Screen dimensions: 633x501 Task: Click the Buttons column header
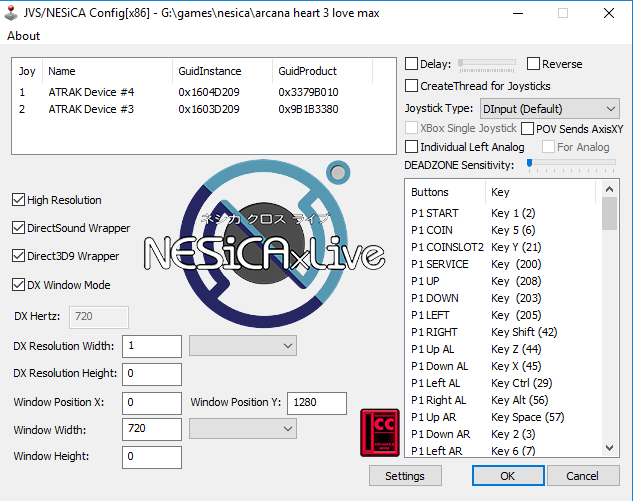445,192
